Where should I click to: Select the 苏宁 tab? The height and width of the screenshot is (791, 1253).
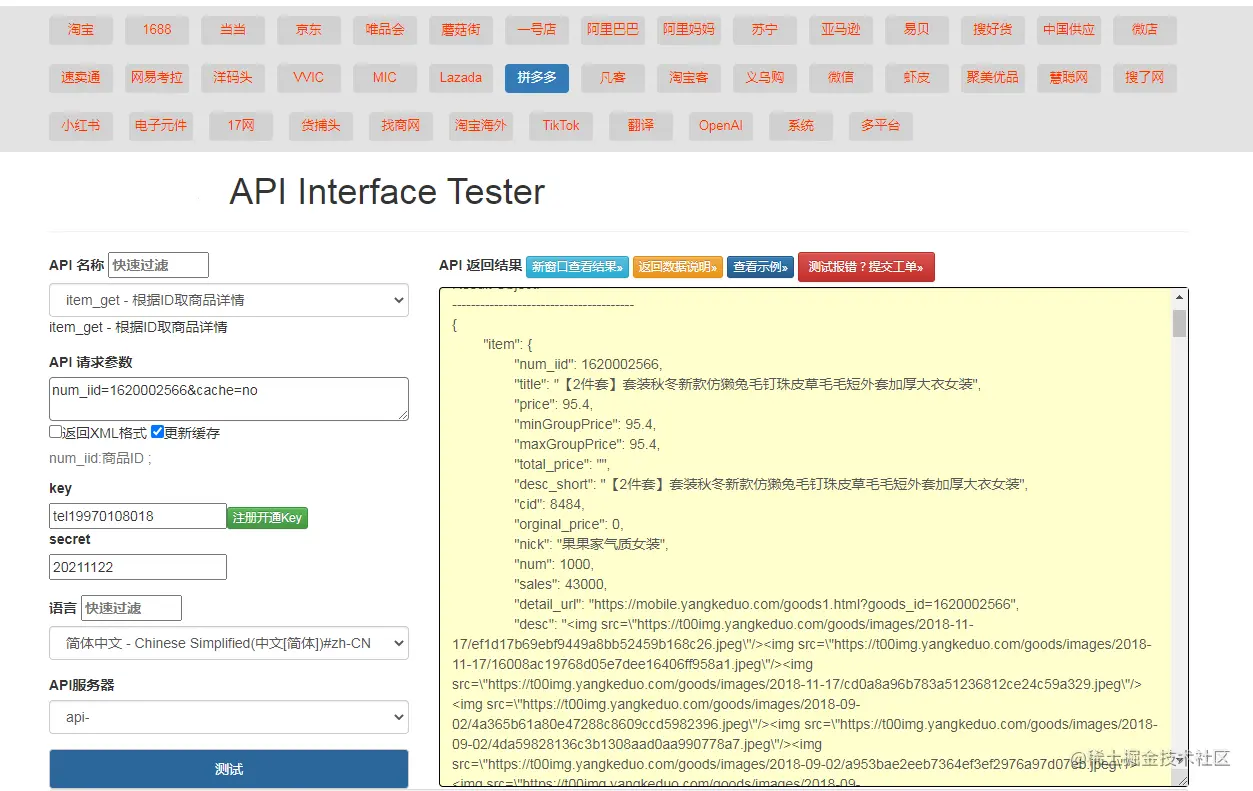[765, 30]
